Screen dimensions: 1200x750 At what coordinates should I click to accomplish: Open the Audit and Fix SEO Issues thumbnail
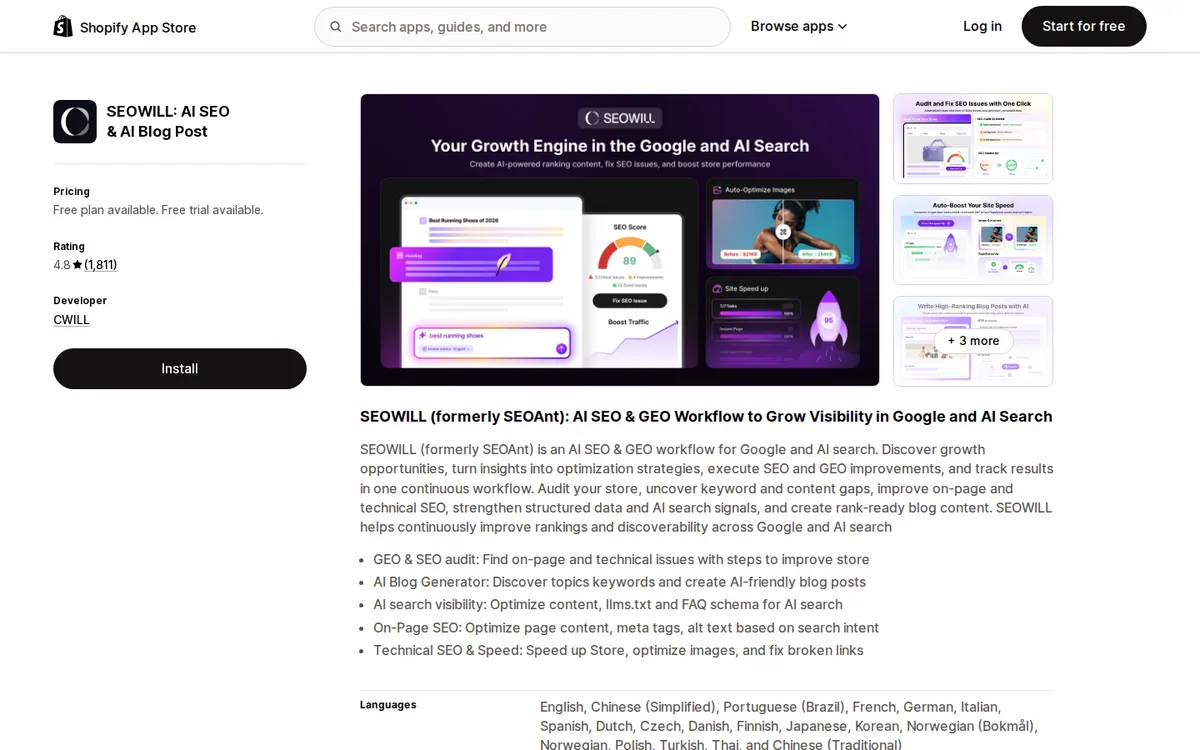click(x=973, y=139)
